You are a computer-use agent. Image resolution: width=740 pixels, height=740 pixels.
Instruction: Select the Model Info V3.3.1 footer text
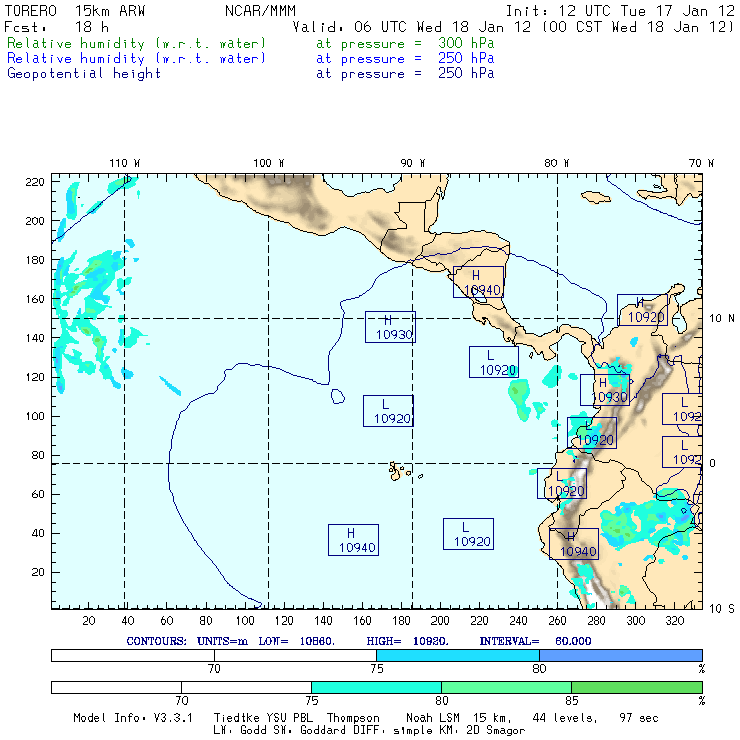pos(133,718)
